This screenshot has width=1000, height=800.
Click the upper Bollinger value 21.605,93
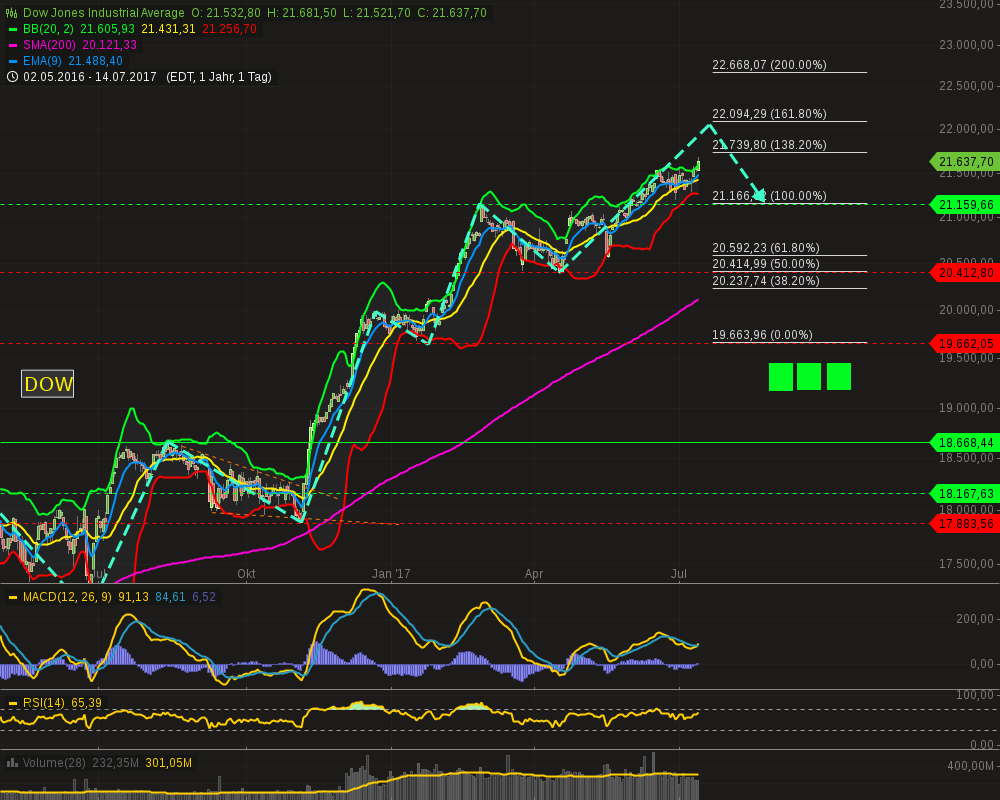pos(107,29)
